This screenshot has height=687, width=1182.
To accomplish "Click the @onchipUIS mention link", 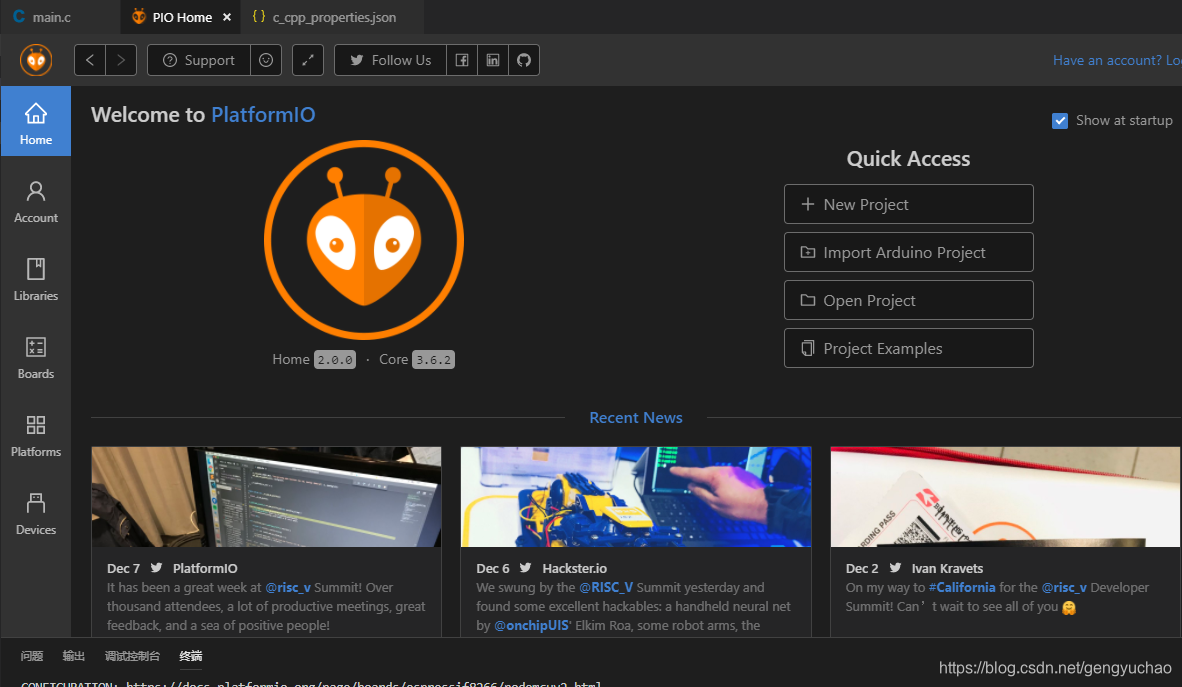I will tap(531, 625).
